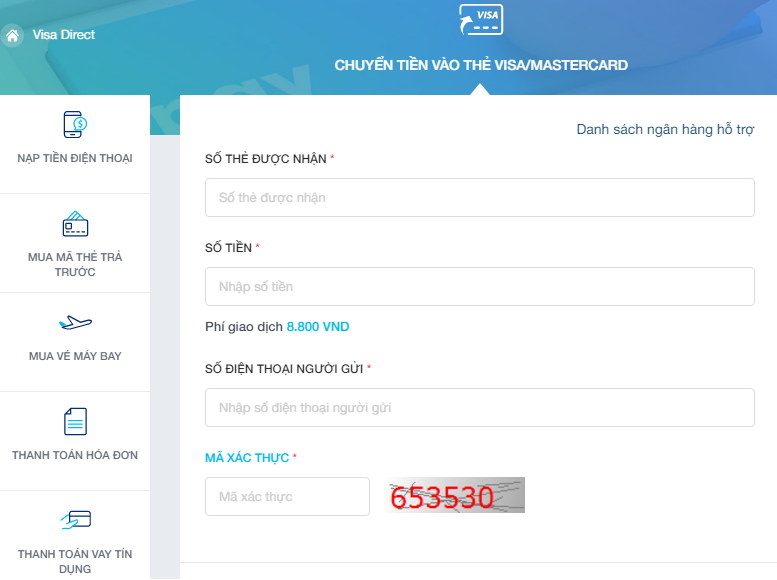Screen dimensions: 777x580
Task: Open Danh sách ngân hàng hỗ trợ link
Action: (x=665, y=129)
